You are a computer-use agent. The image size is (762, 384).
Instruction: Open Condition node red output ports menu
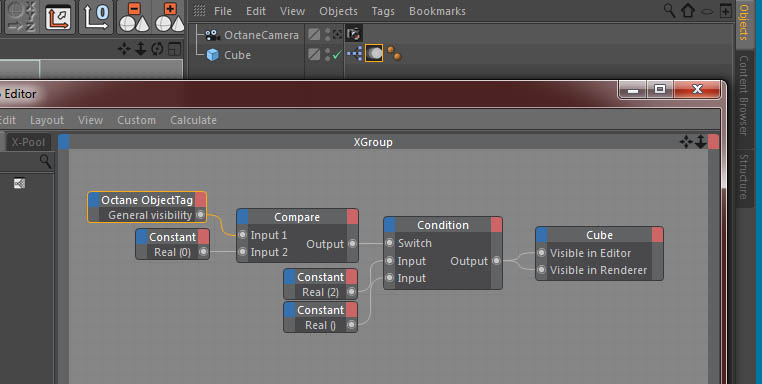(x=496, y=225)
